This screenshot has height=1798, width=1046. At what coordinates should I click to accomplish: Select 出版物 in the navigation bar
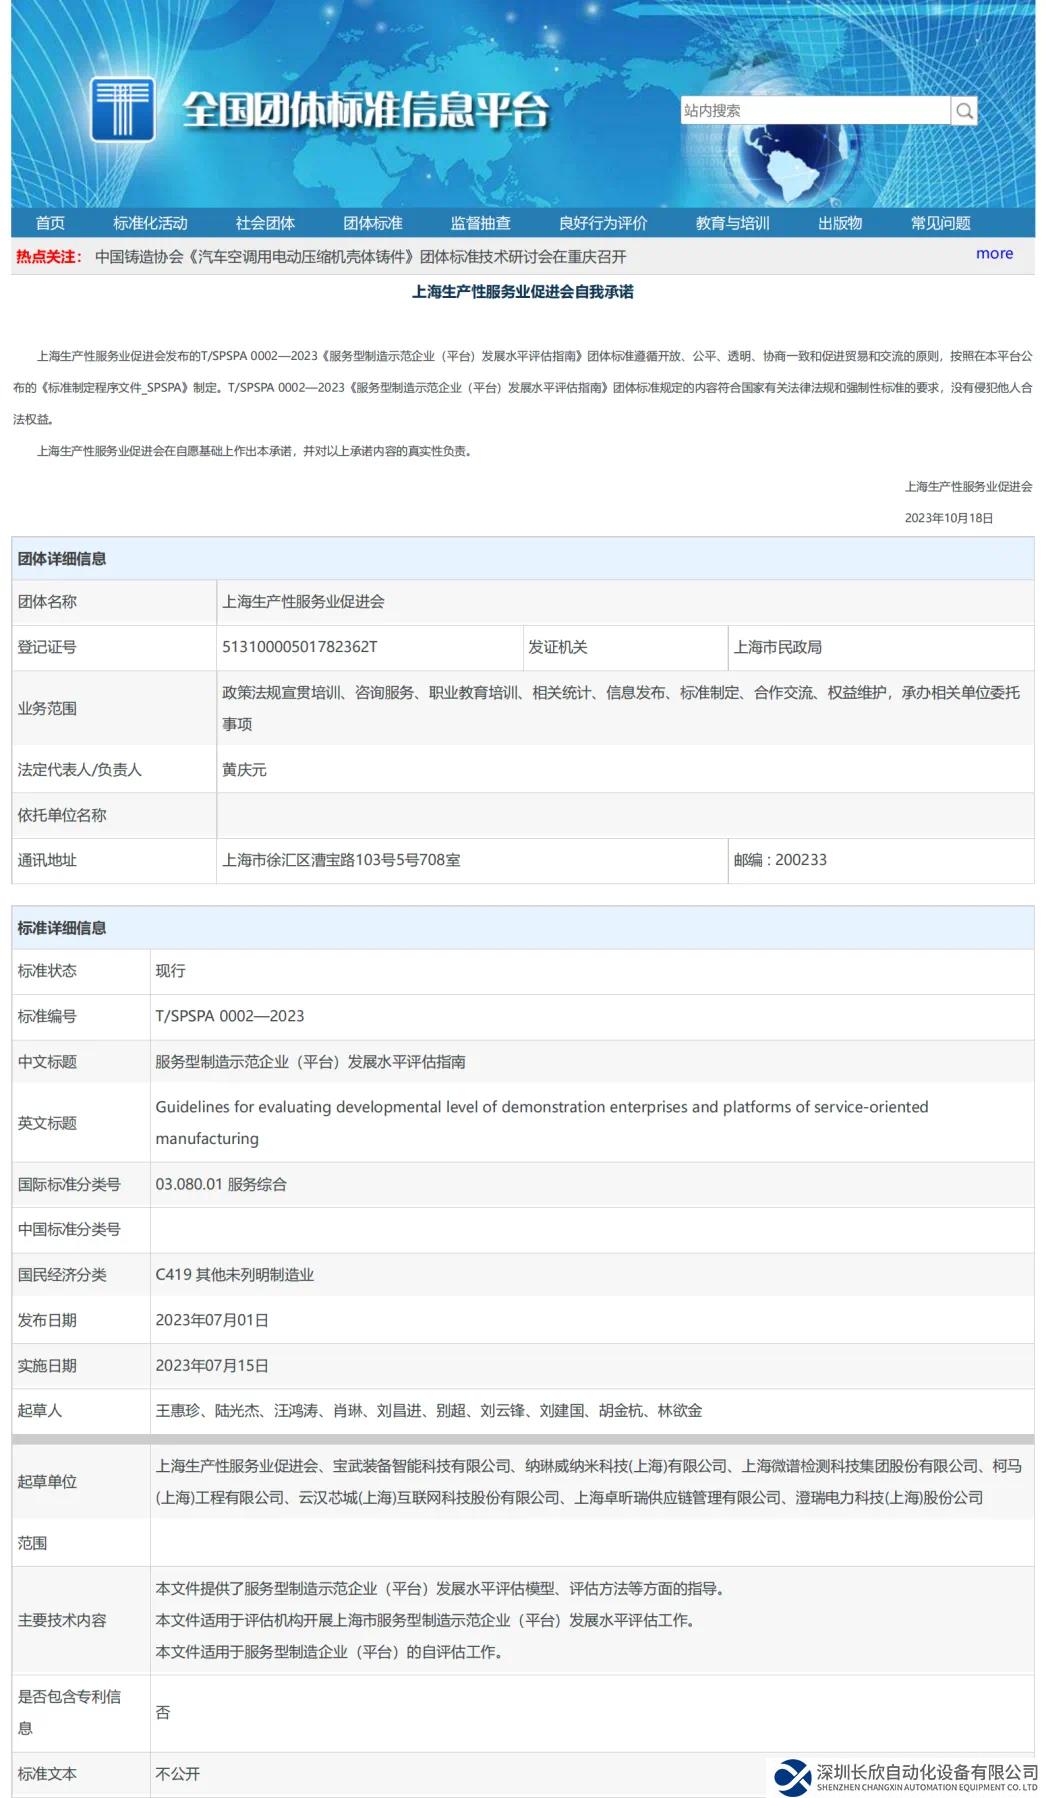click(x=840, y=223)
